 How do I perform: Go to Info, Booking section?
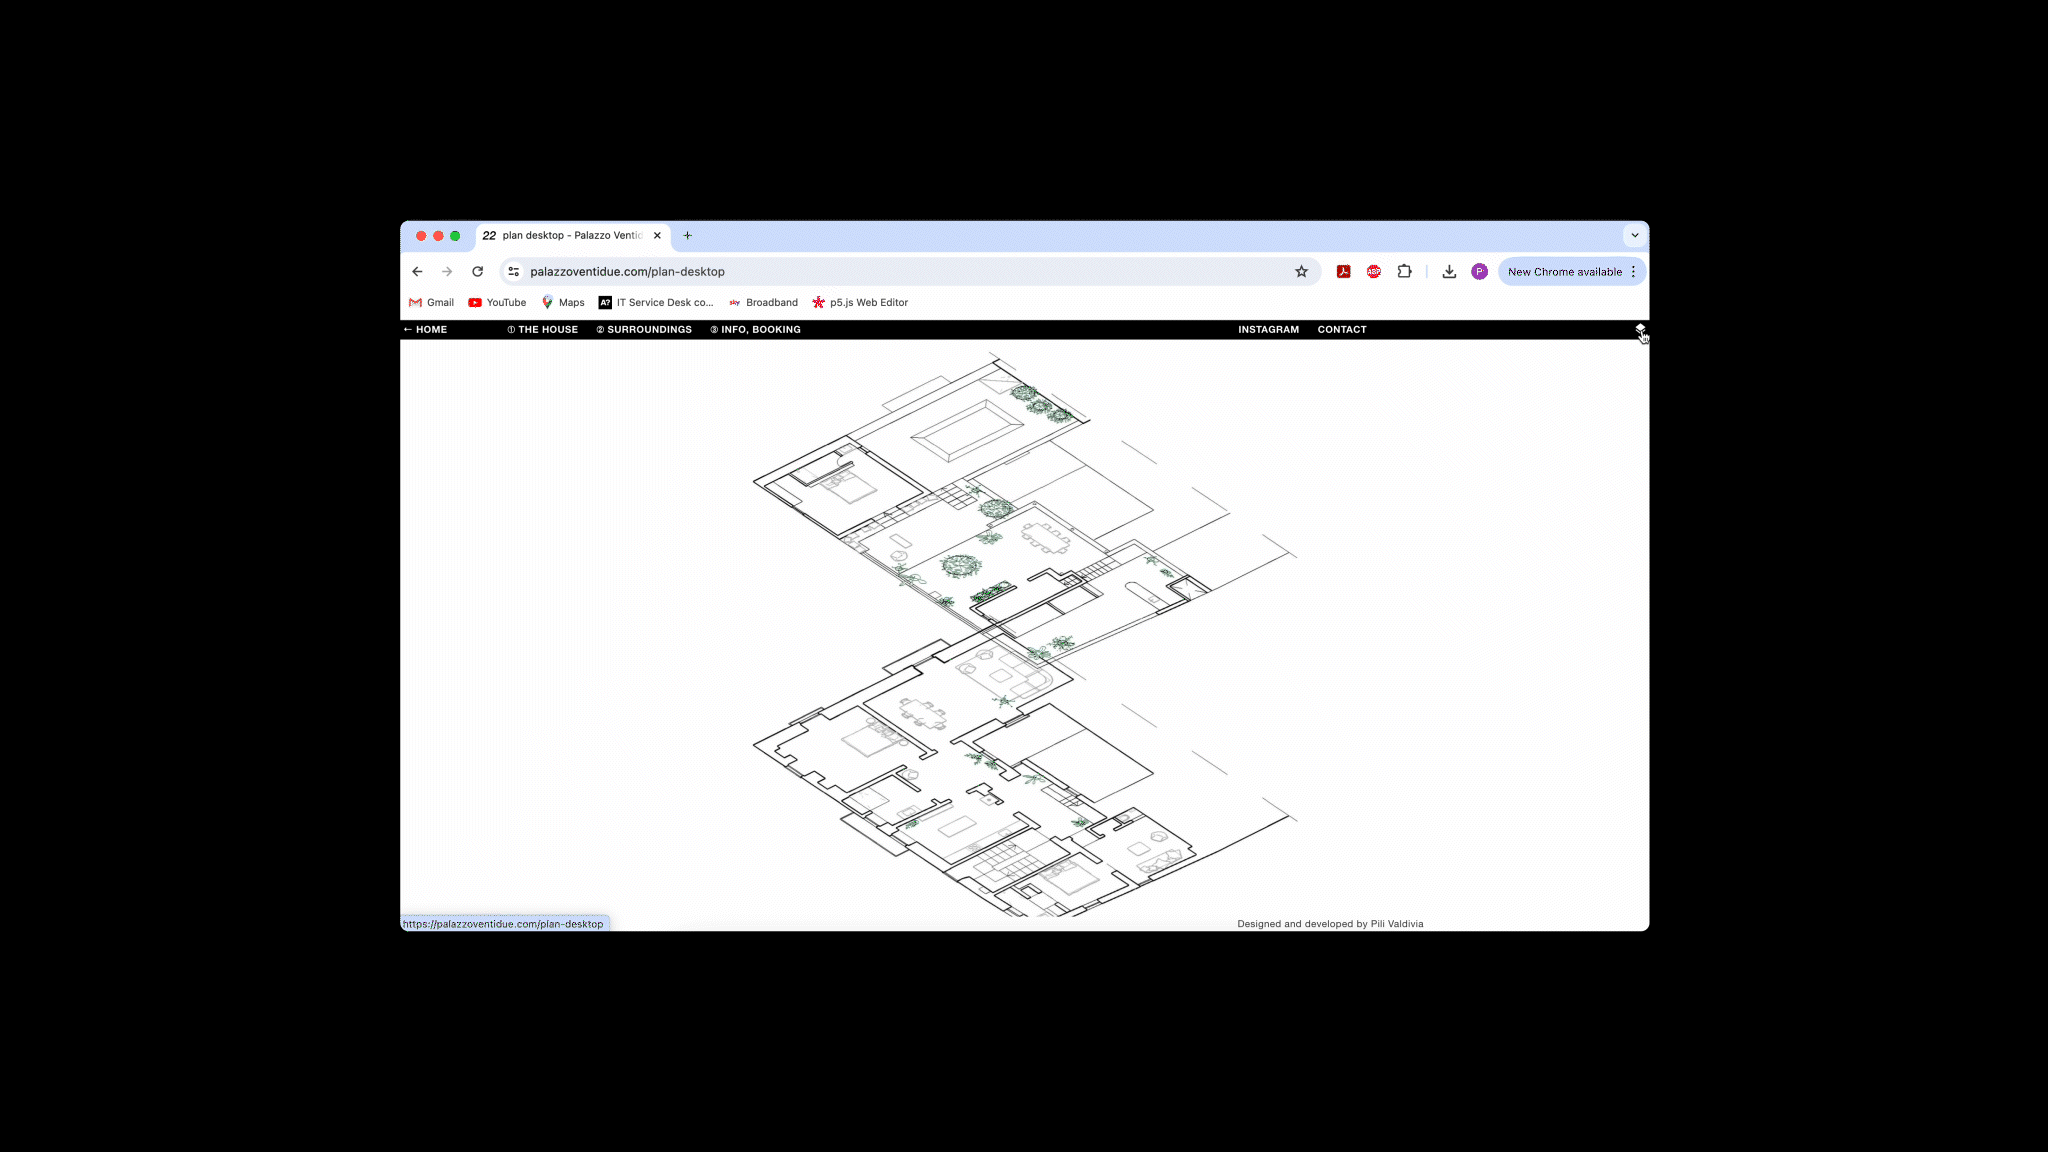(x=756, y=329)
